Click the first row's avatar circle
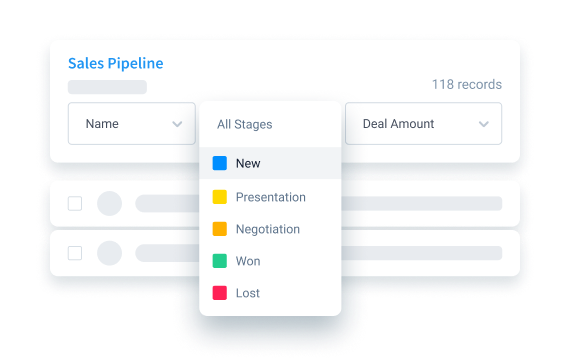570x361 pixels. (109, 203)
